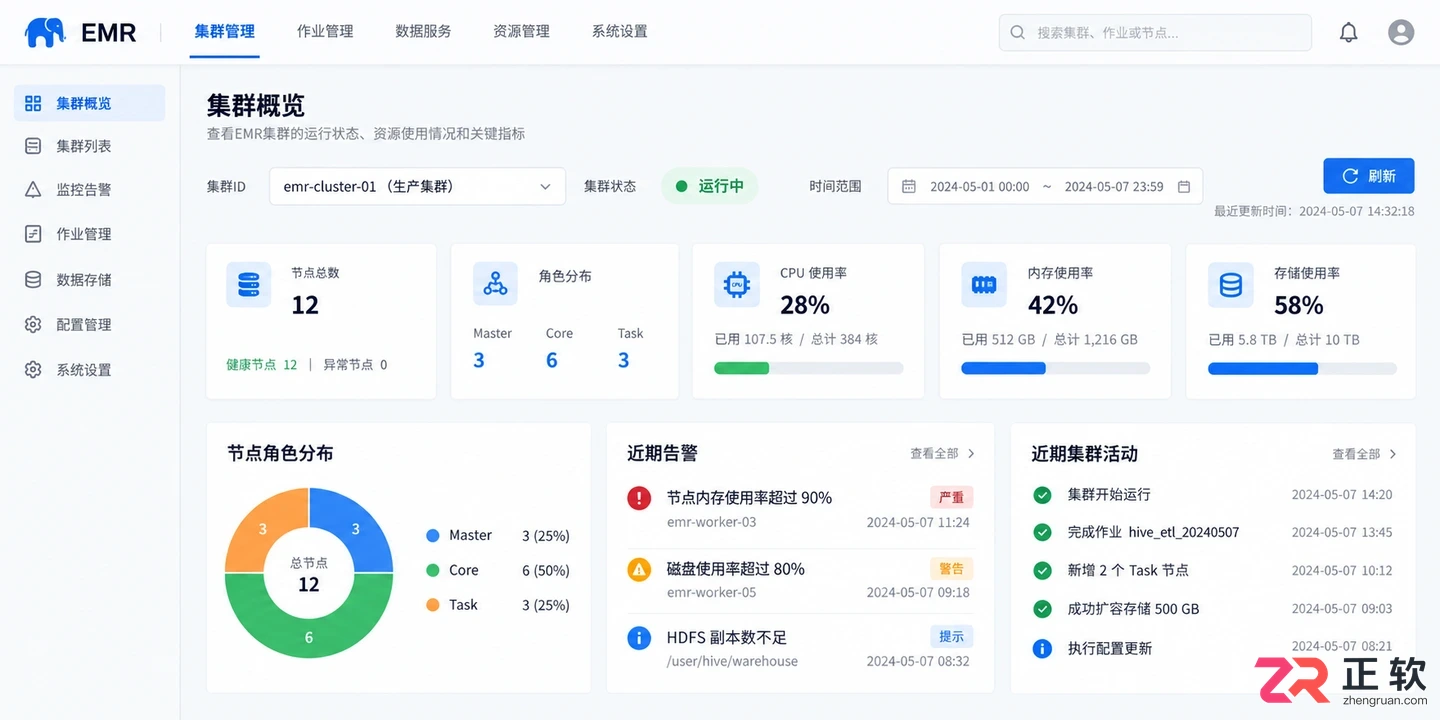Open the 系统设置 top navigation tab
The image size is (1440, 720).
point(619,32)
